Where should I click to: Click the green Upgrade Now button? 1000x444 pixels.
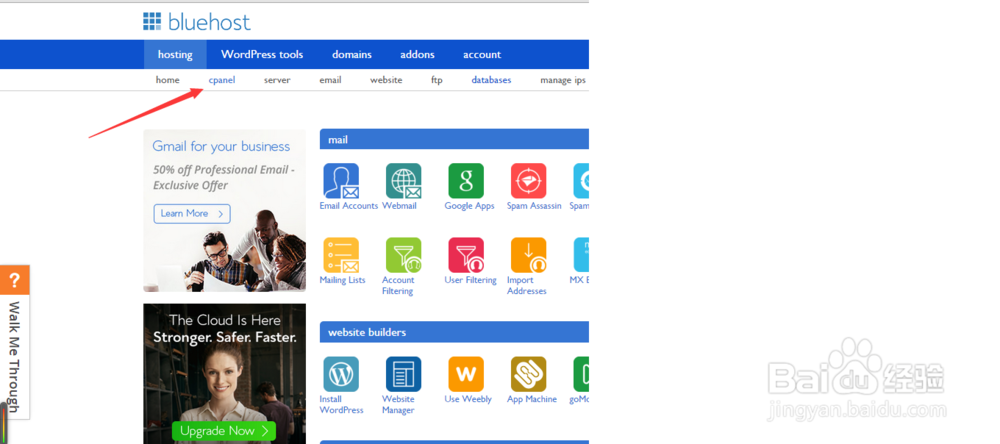(224, 431)
